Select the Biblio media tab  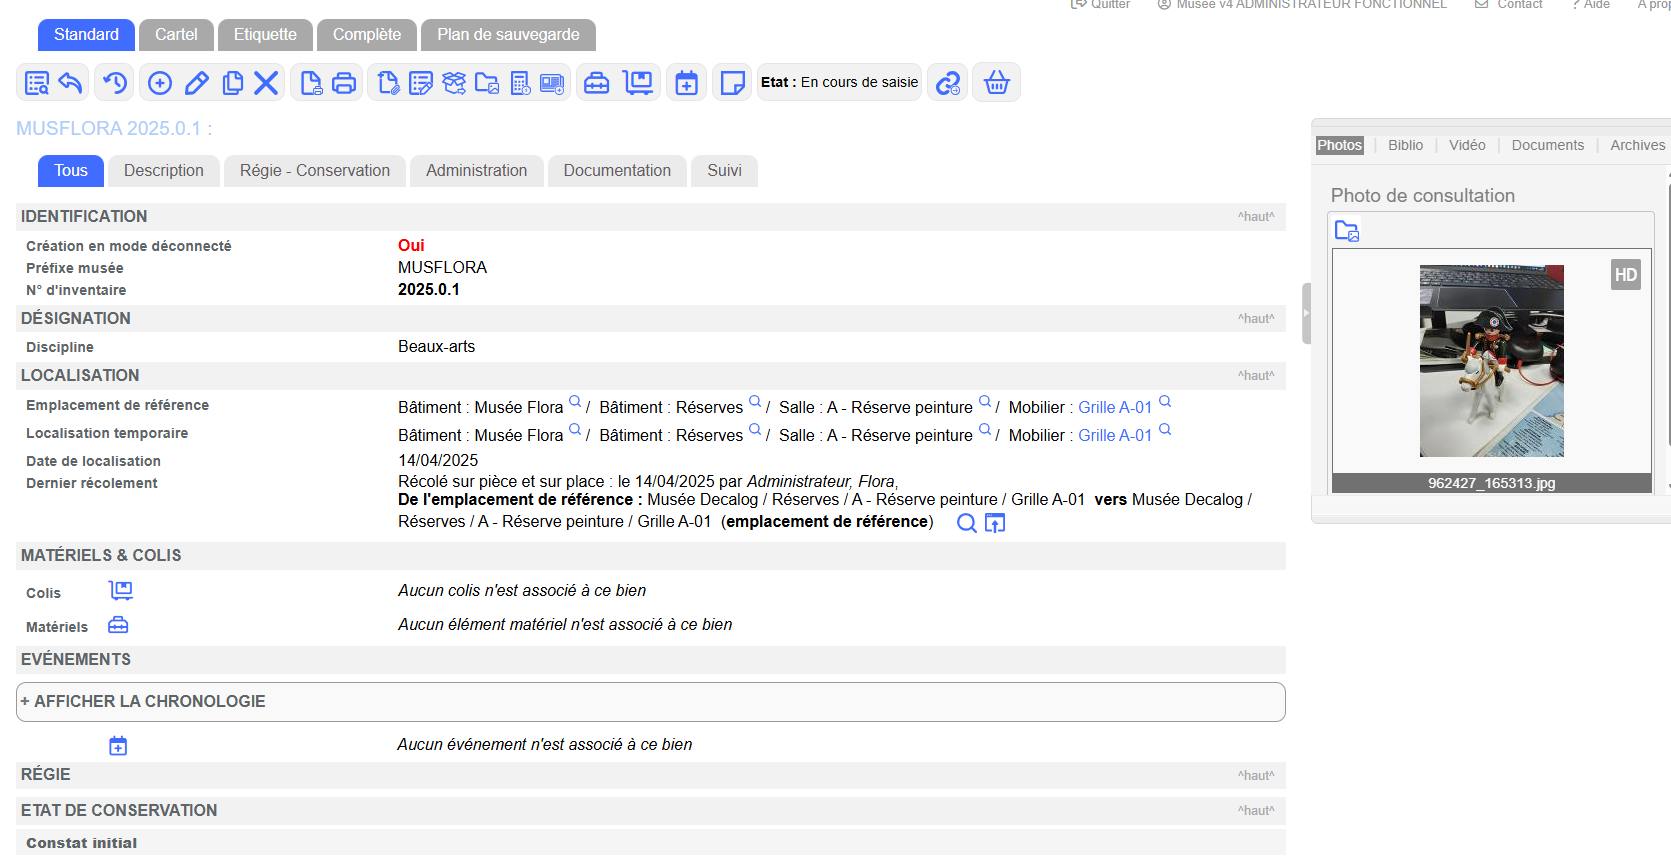point(1404,145)
